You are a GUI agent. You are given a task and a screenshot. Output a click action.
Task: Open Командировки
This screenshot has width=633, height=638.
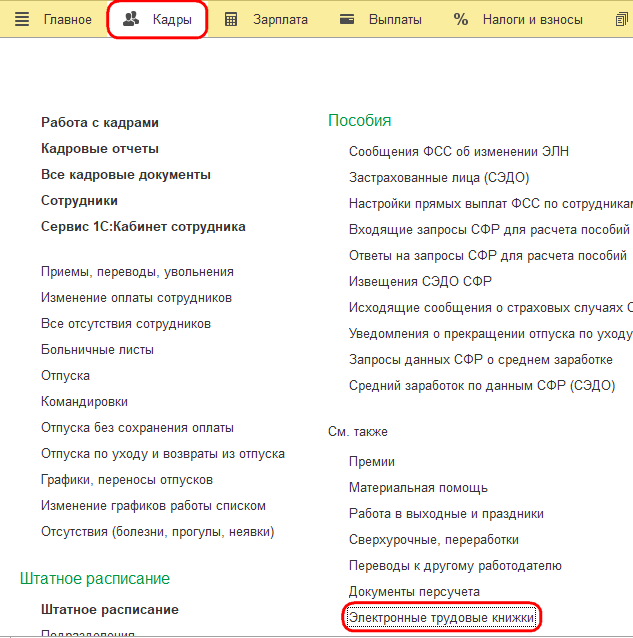click(x=84, y=402)
